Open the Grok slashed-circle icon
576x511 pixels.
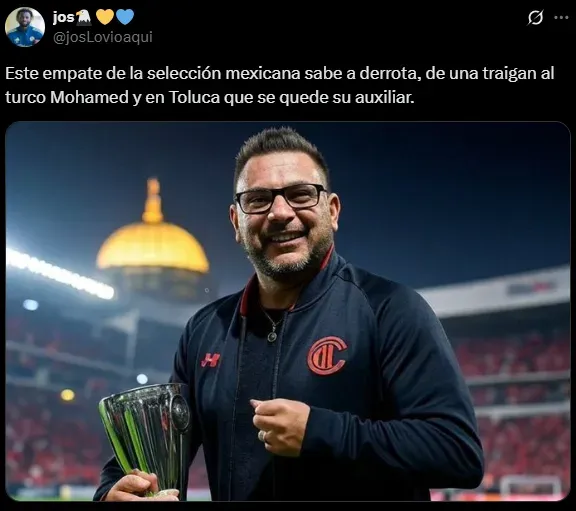point(535,17)
